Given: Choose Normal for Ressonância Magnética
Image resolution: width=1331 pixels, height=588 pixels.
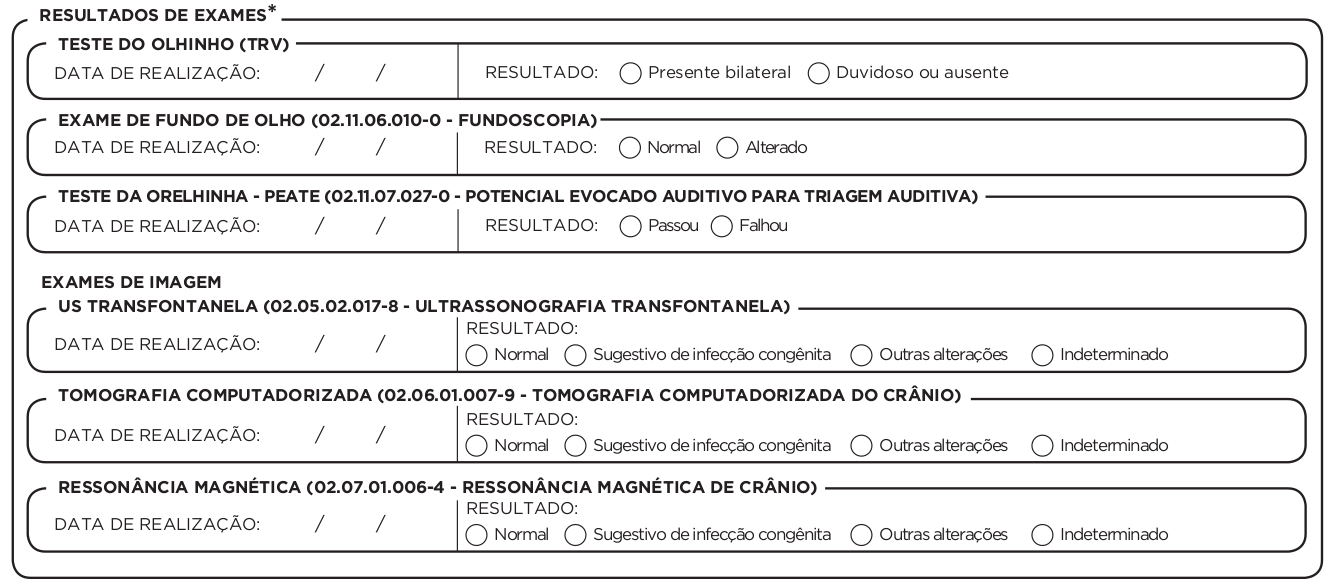Looking at the screenshot, I should (x=477, y=534).
